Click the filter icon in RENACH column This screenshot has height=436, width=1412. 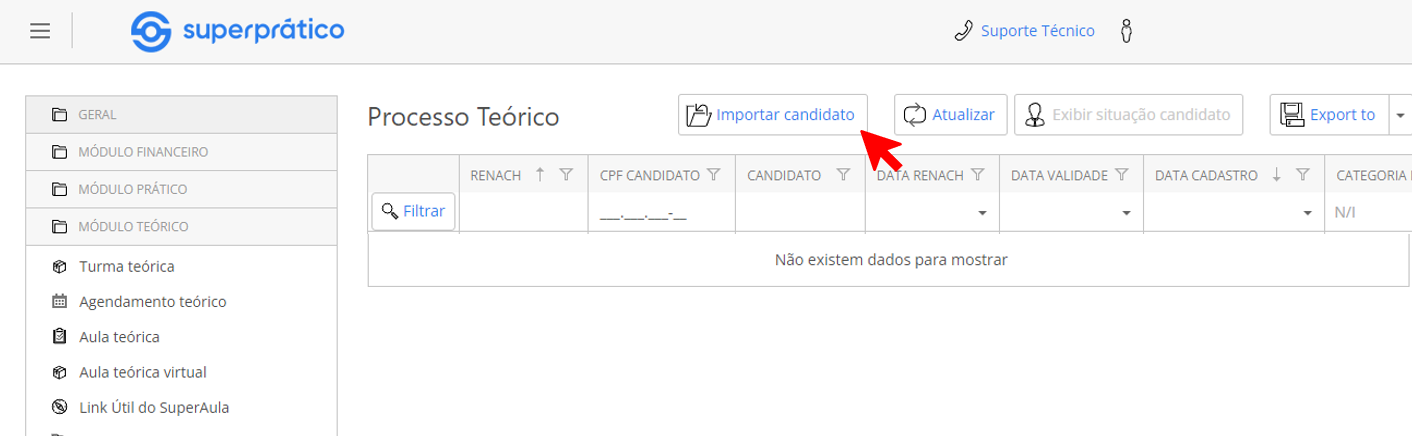pyautogui.click(x=566, y=175)
